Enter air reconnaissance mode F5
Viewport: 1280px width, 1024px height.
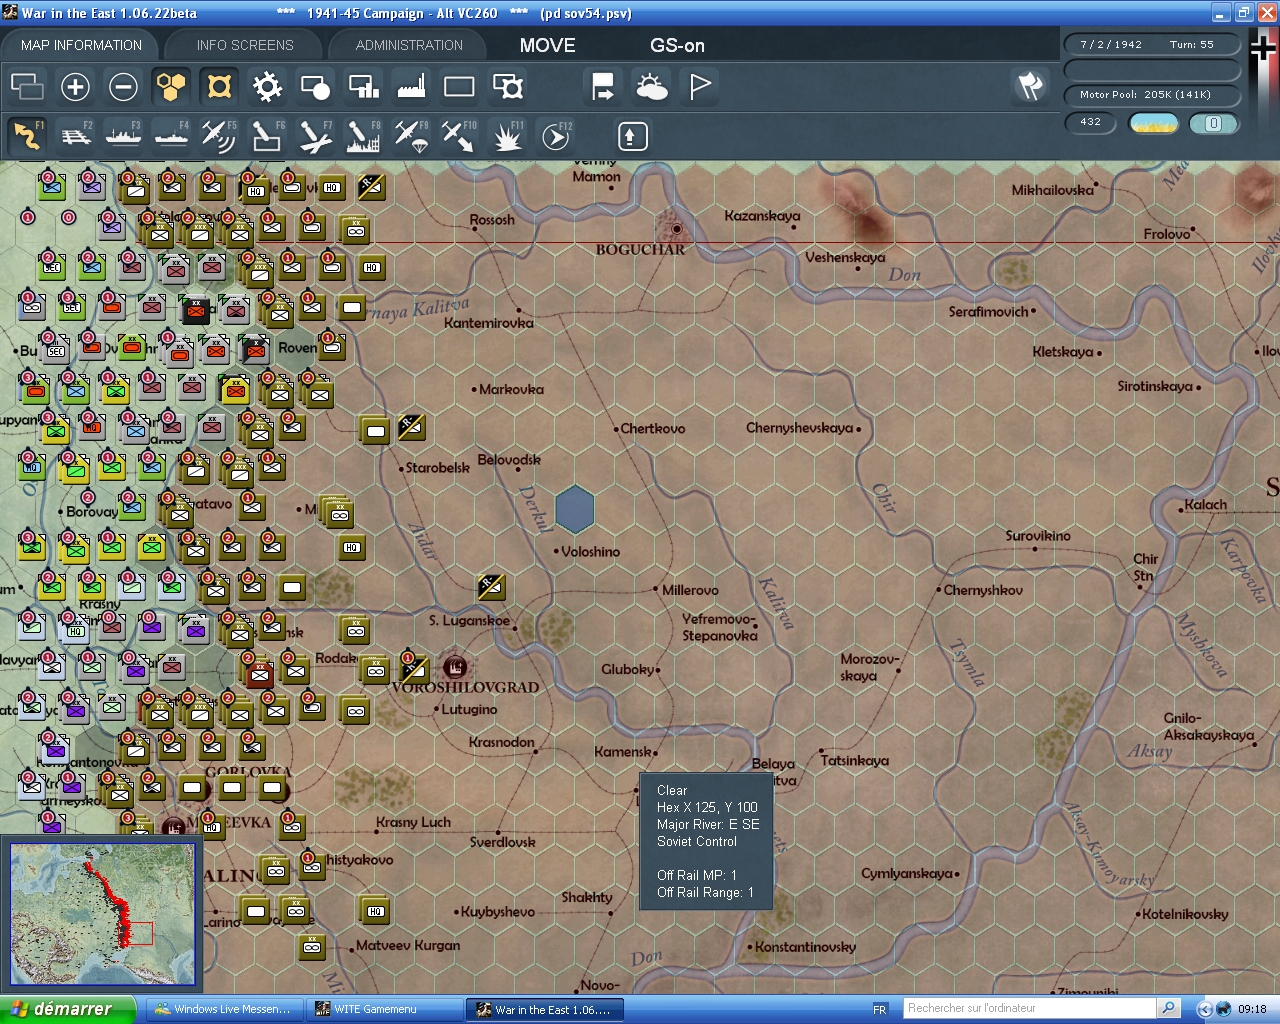click(x=219, y=135)
